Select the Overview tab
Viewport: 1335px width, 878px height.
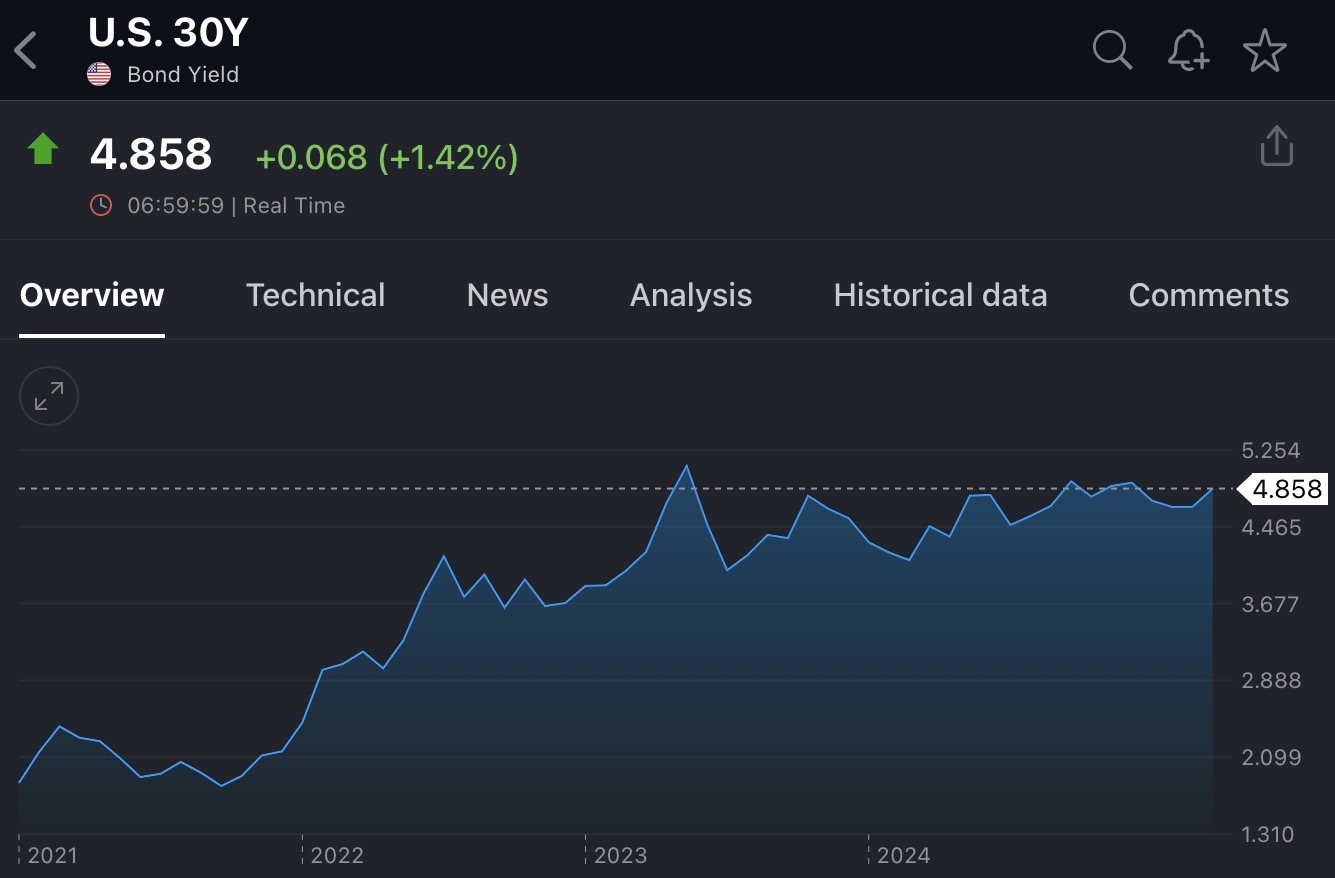tap(92, 295)
